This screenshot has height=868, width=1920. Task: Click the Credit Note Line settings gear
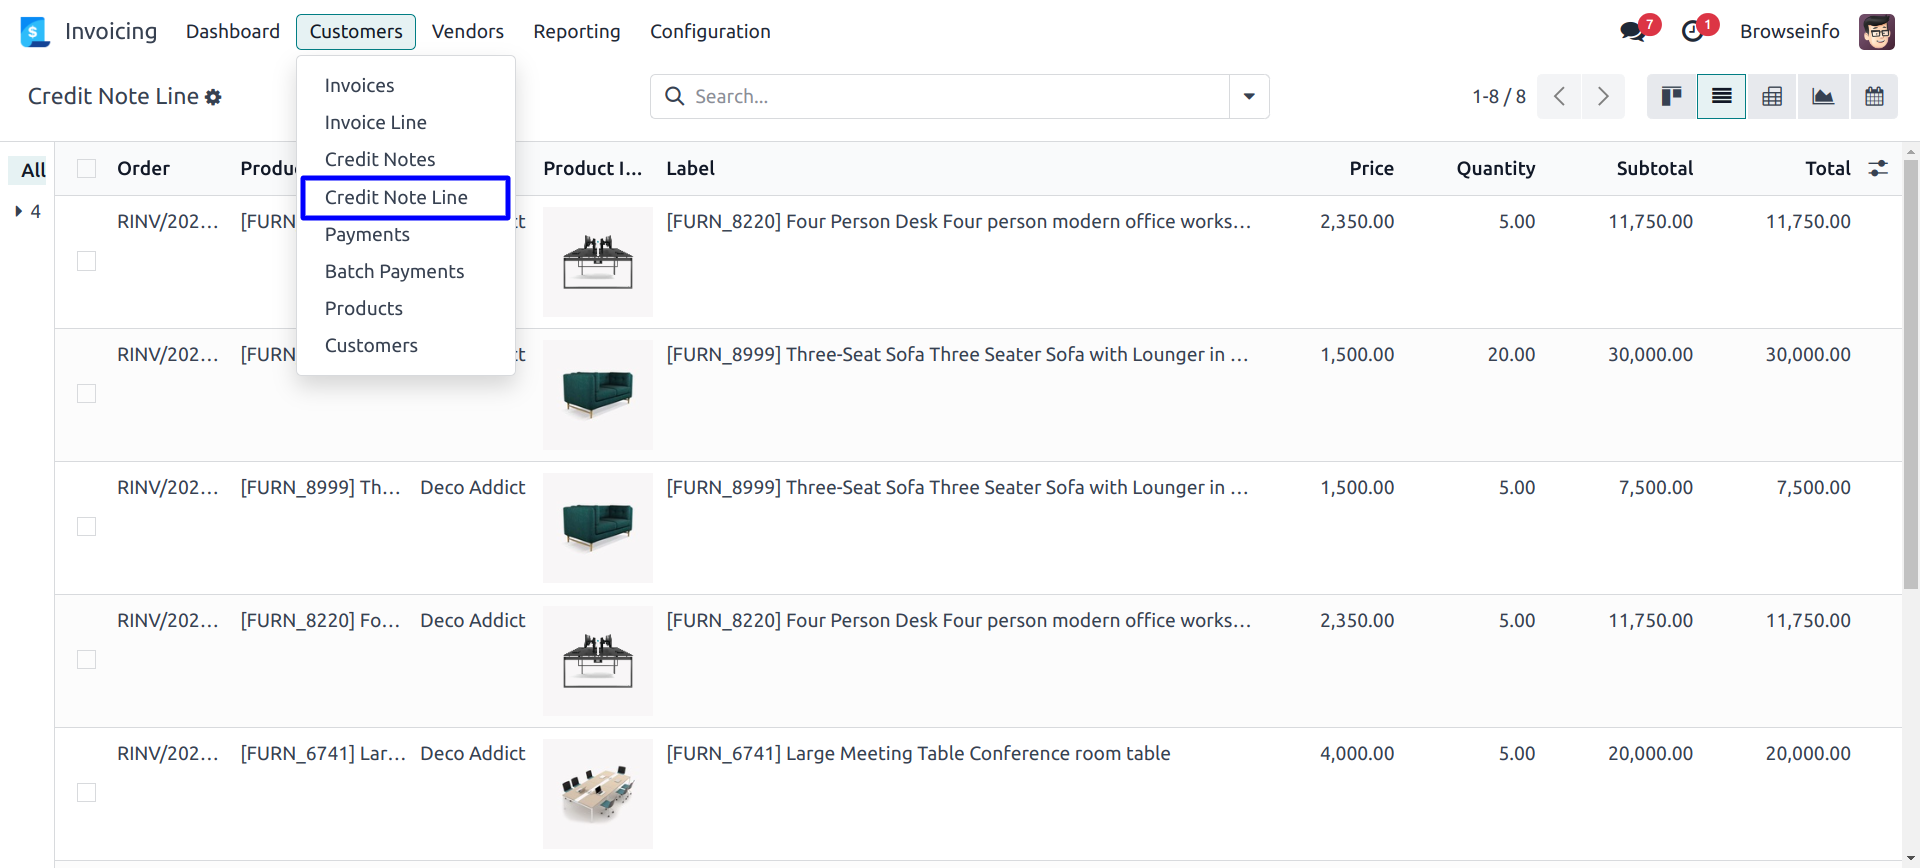click(213, 97)
